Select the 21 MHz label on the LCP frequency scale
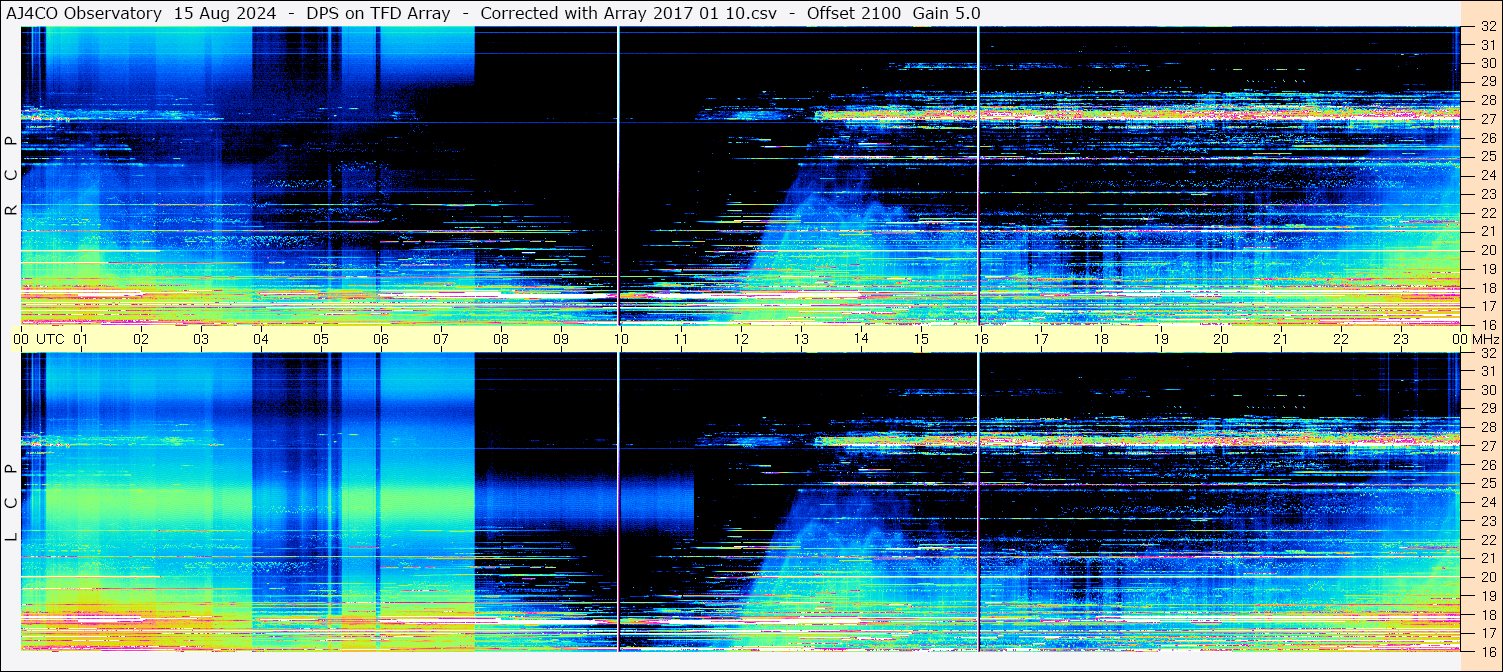Screen dimensions: 1503x672 pos(1487,558)
